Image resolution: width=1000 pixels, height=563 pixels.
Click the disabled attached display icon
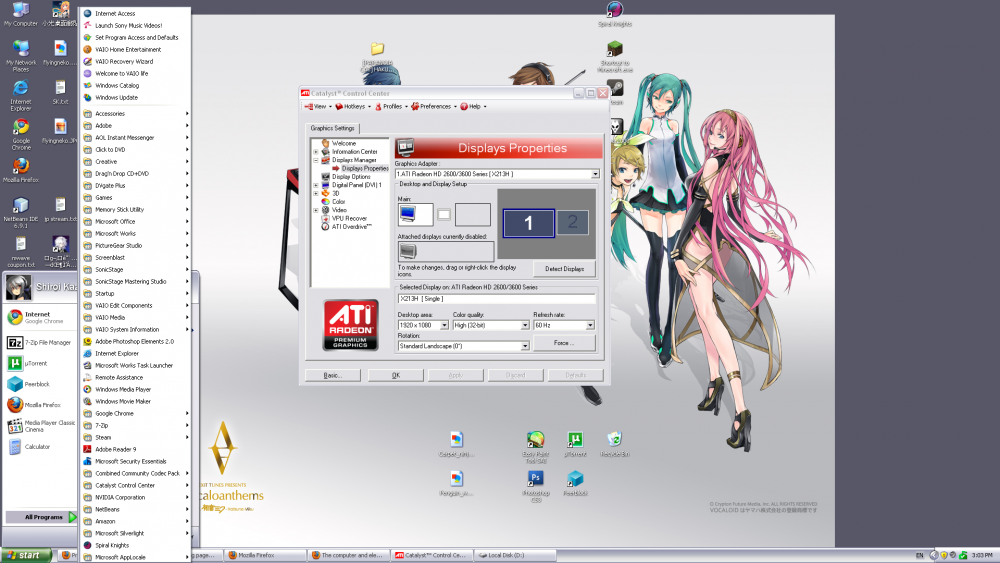[408, 251]
